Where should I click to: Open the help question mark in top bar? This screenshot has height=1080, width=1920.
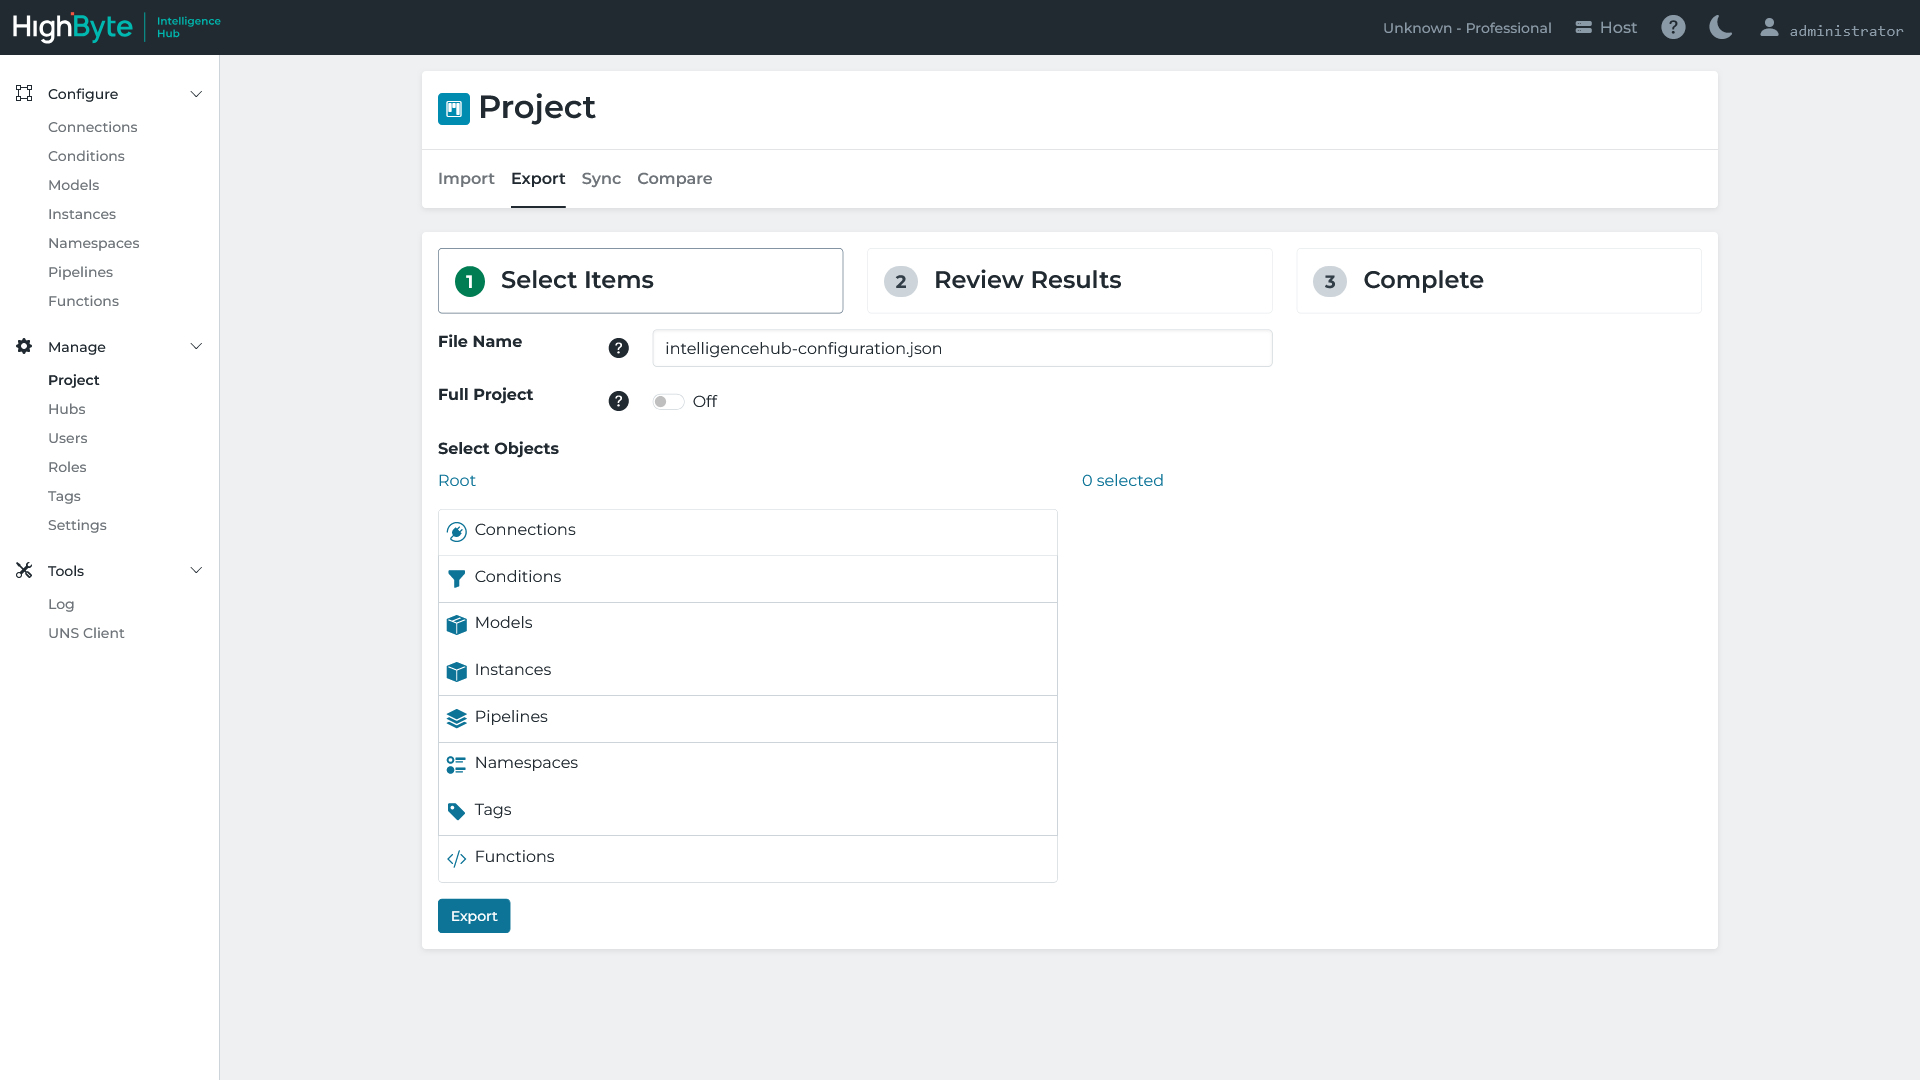tap(1673, 27)
